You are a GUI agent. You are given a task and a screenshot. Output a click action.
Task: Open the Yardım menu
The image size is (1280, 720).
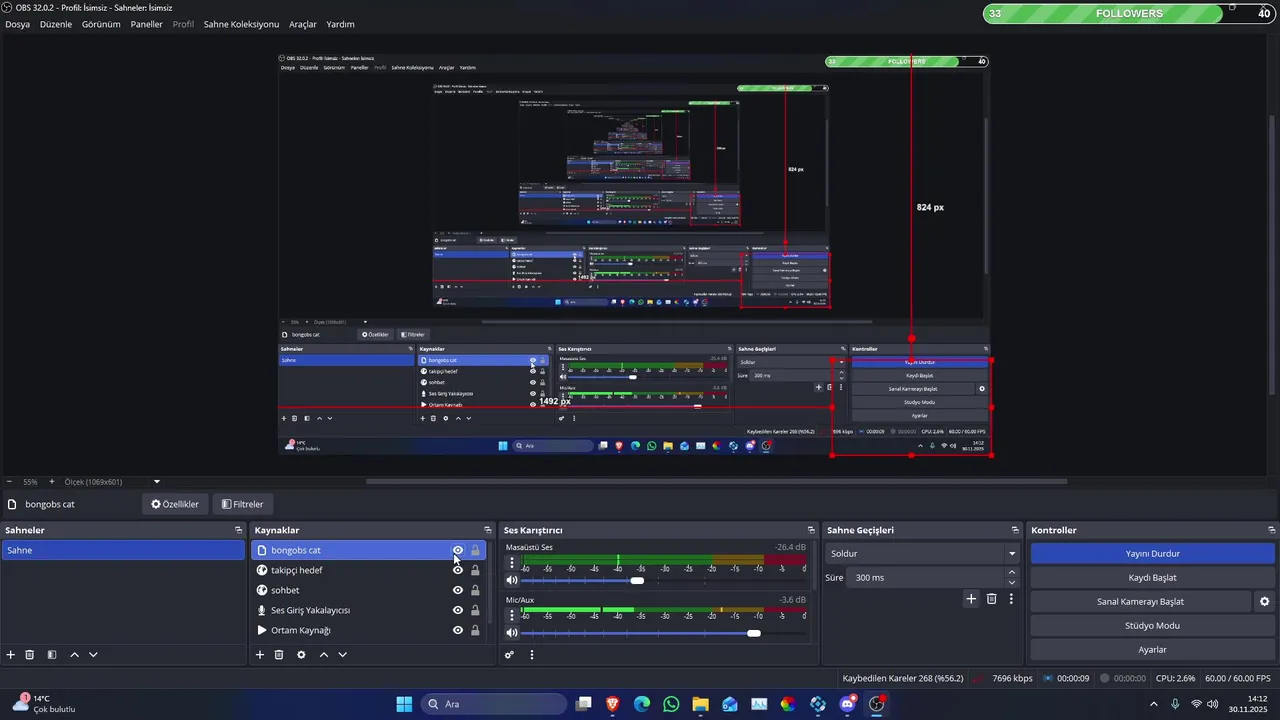point(340,24)
